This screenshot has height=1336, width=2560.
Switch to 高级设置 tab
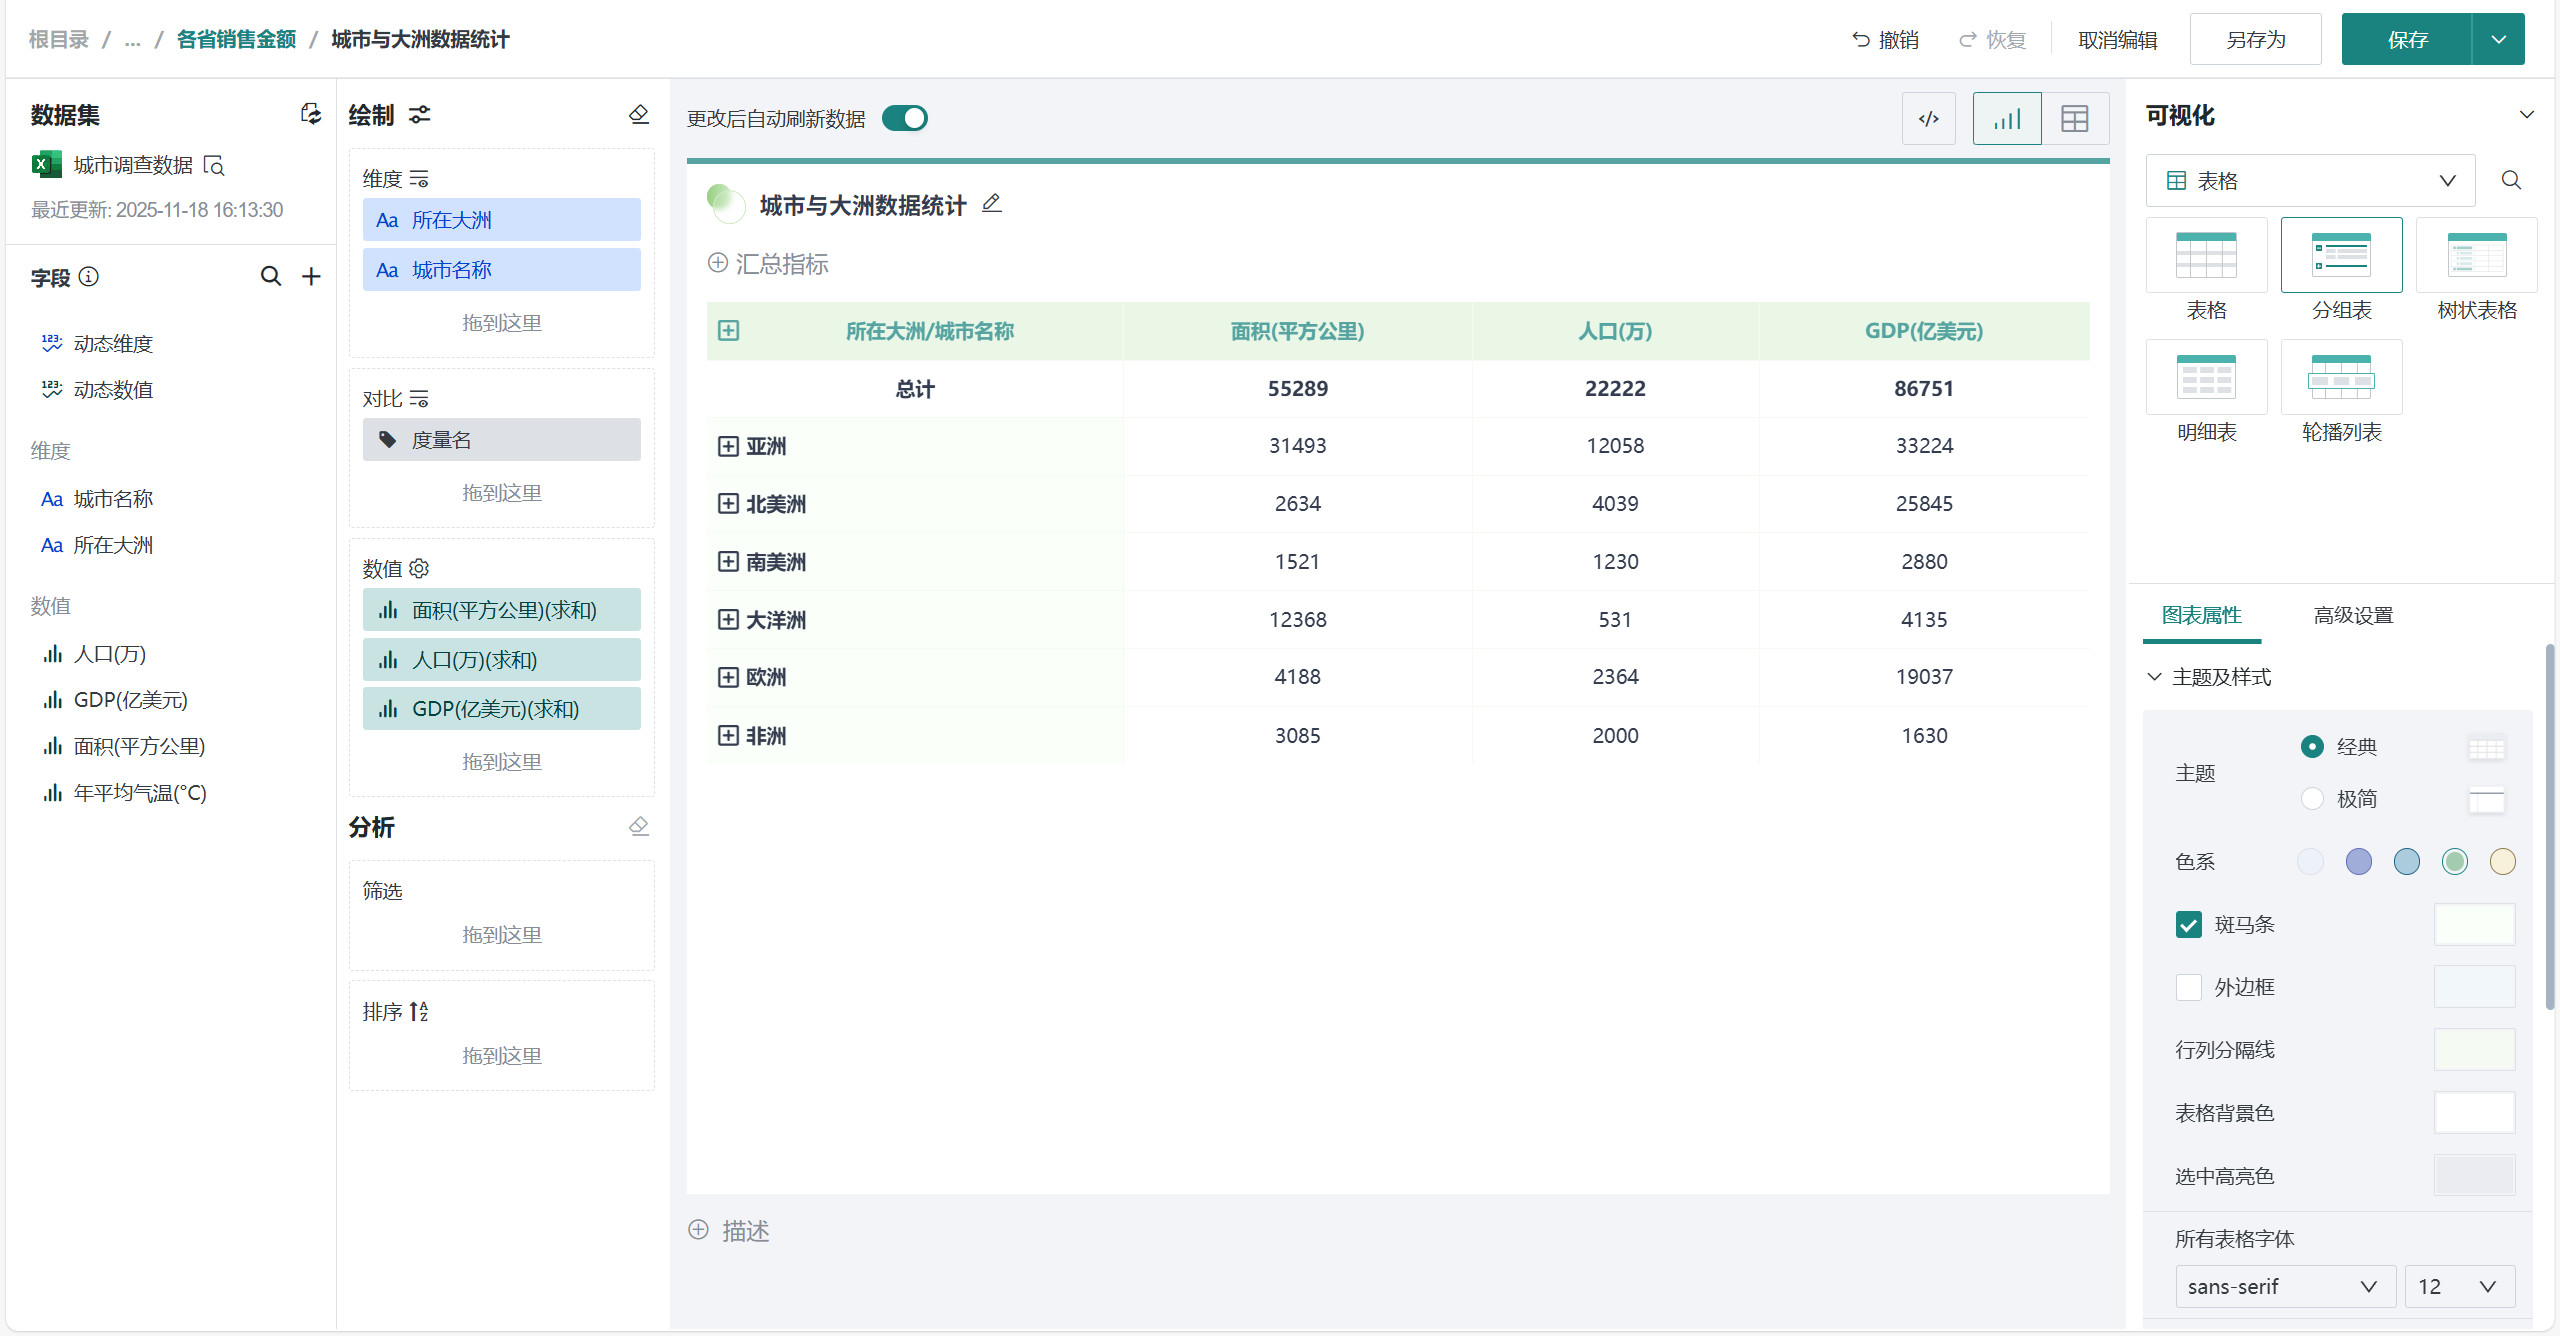pyautogui.click(x=2353, y=615)
